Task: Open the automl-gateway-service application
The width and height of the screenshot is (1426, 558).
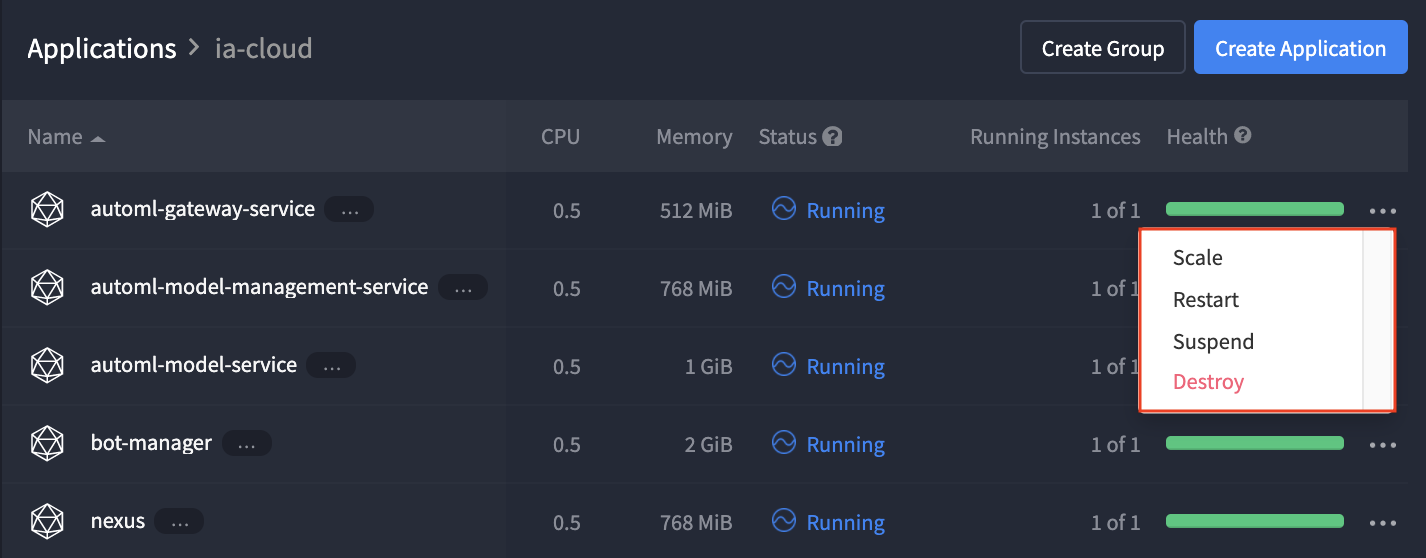Action: click(203, 210)
